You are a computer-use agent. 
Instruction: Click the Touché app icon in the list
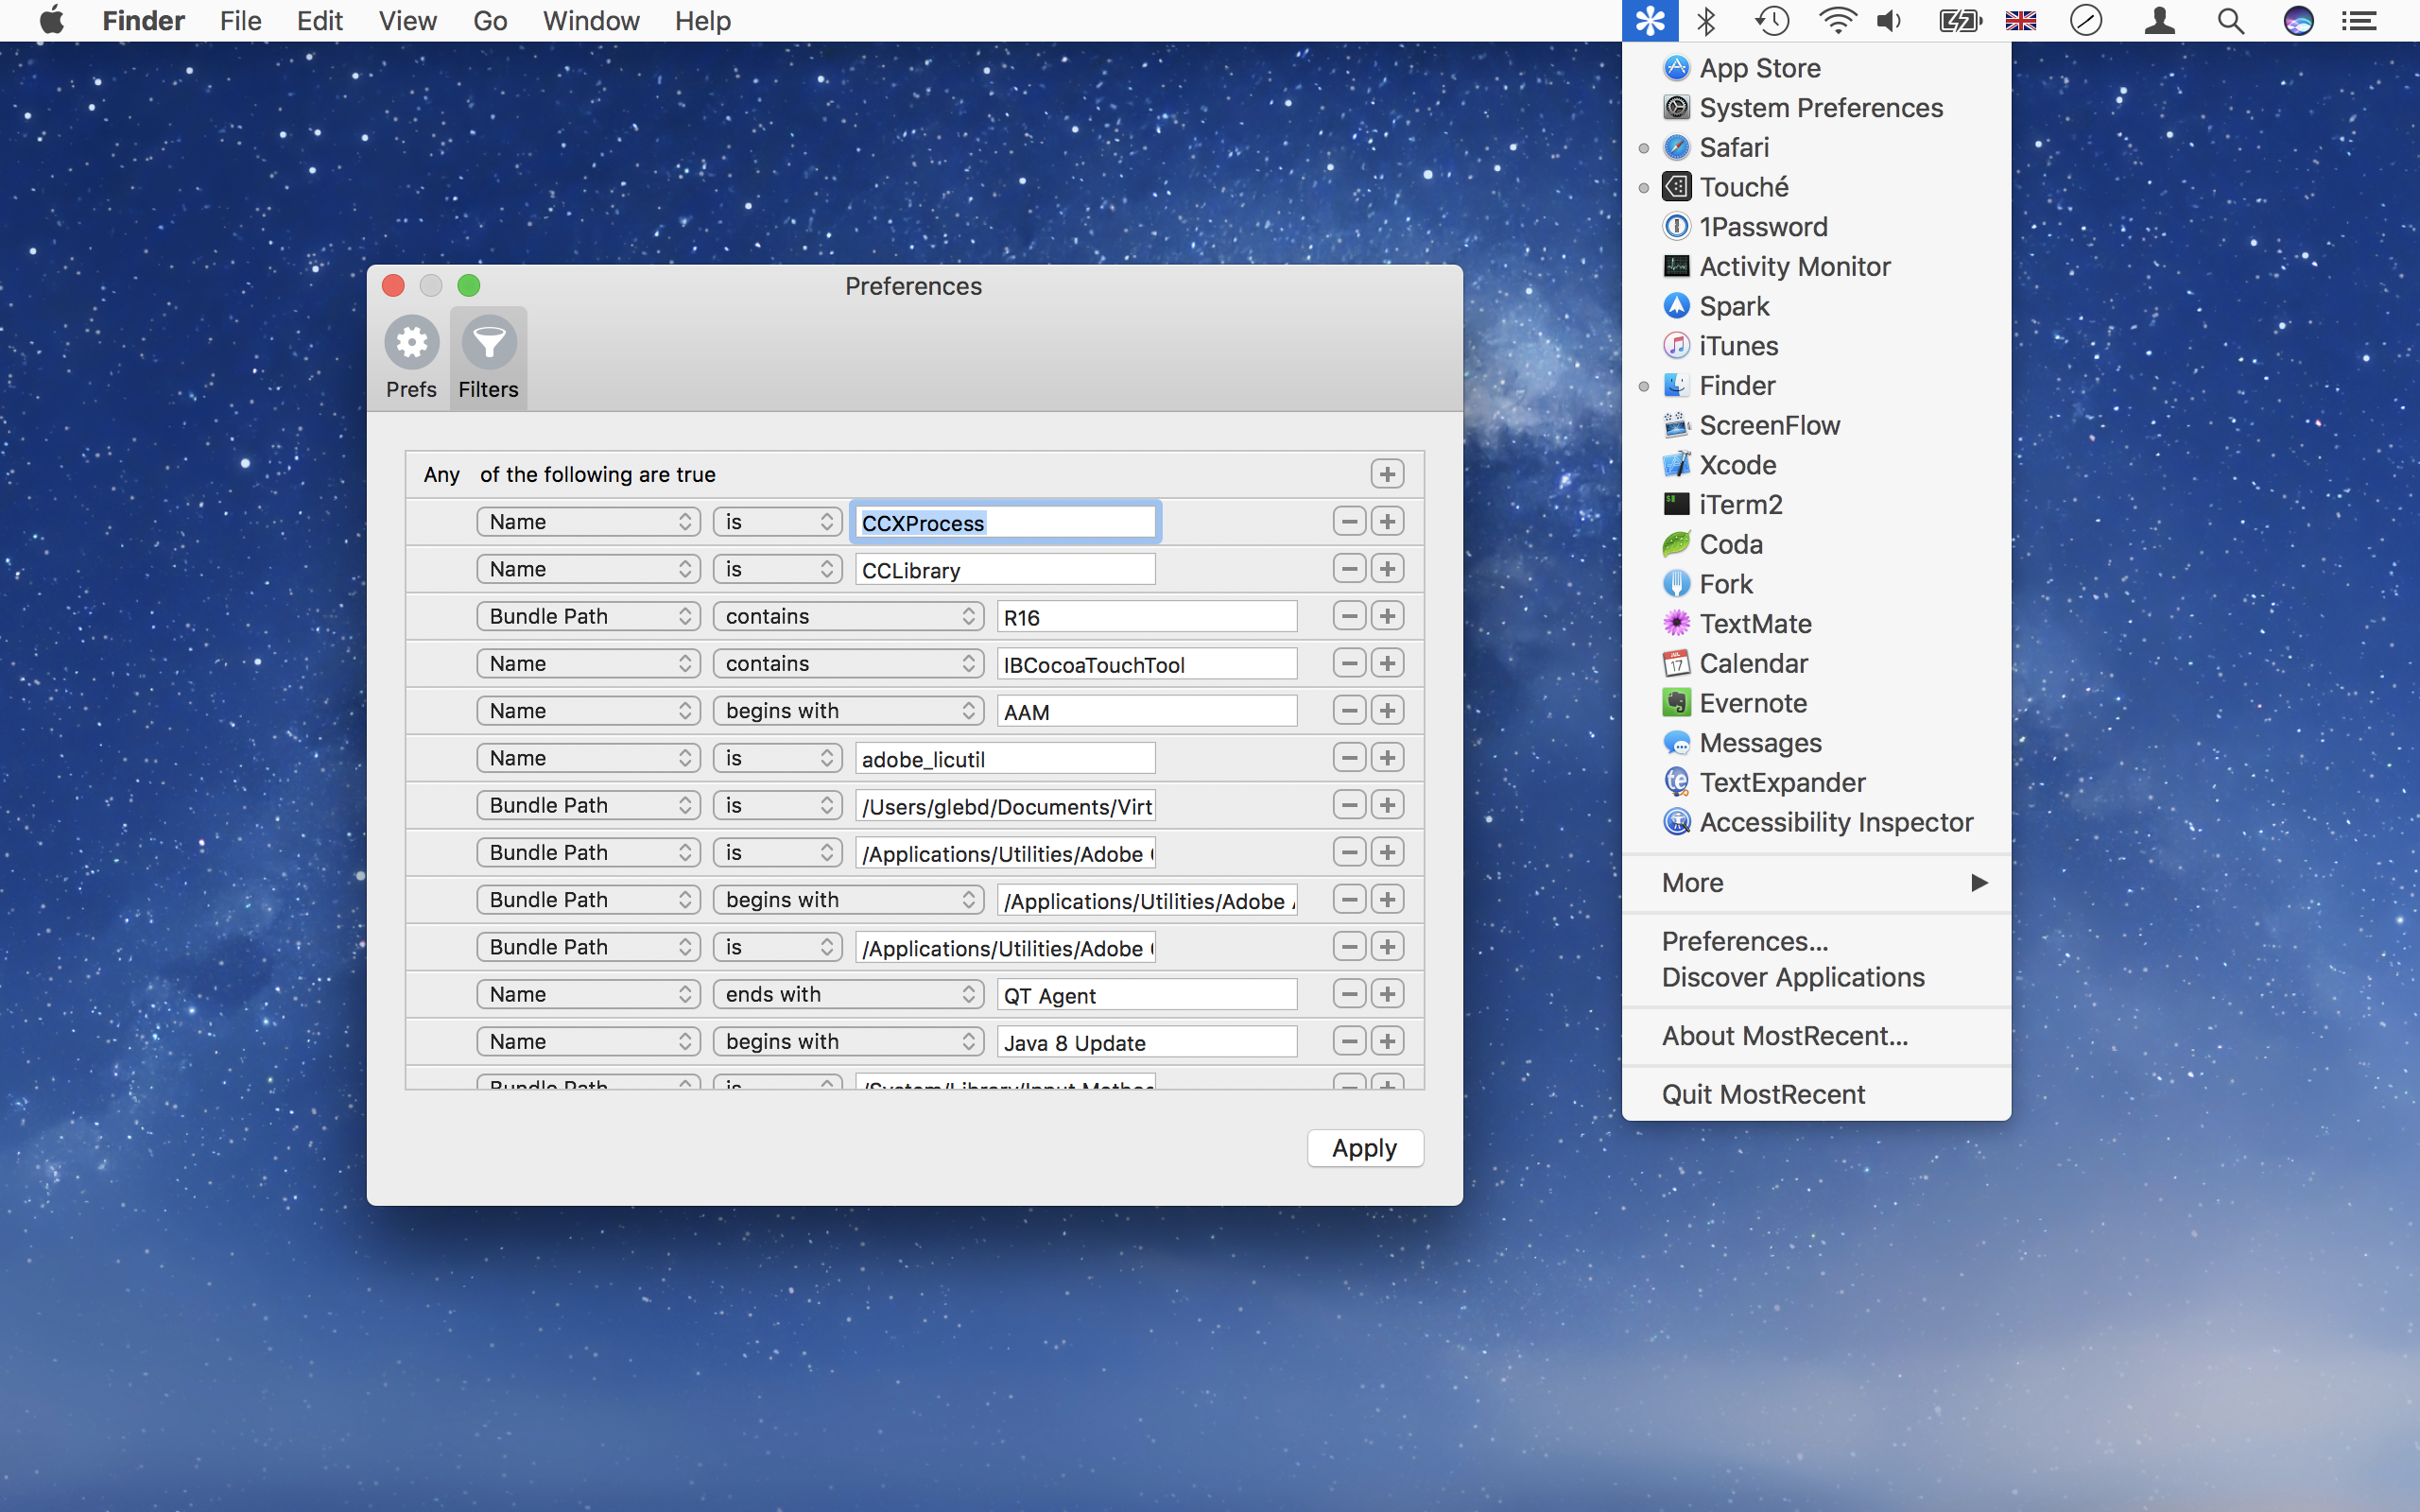point(1676,187)
